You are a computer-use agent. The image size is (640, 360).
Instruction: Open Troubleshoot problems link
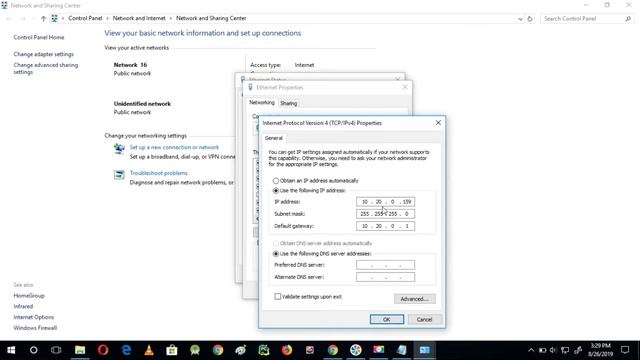[x=159, y=173]
